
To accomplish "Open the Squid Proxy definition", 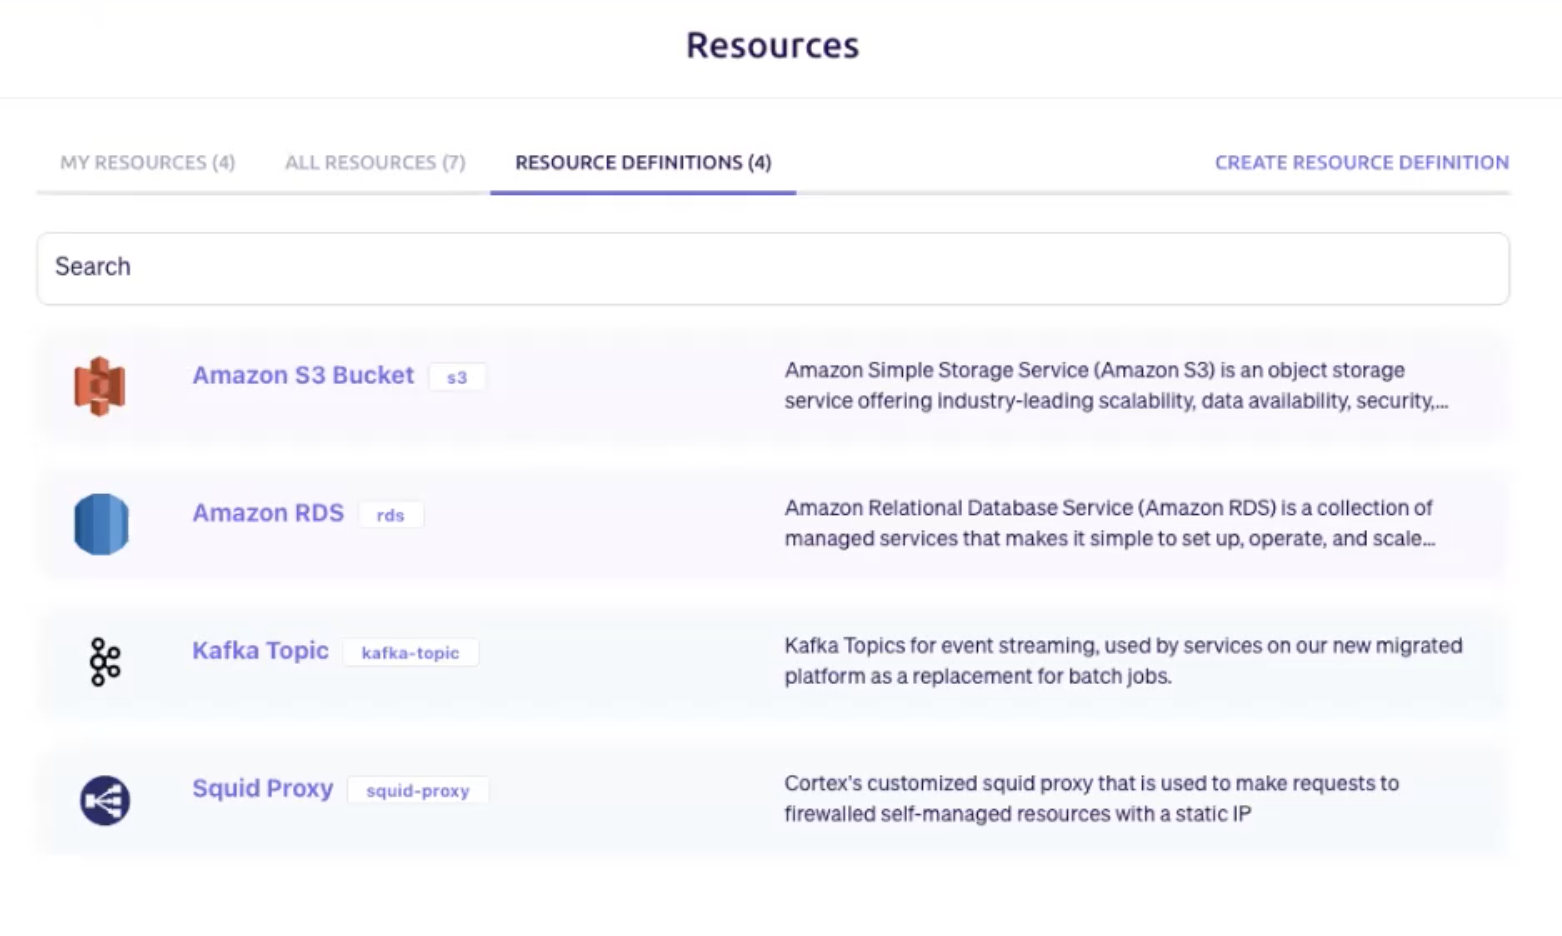I will (x=262, y=788).
